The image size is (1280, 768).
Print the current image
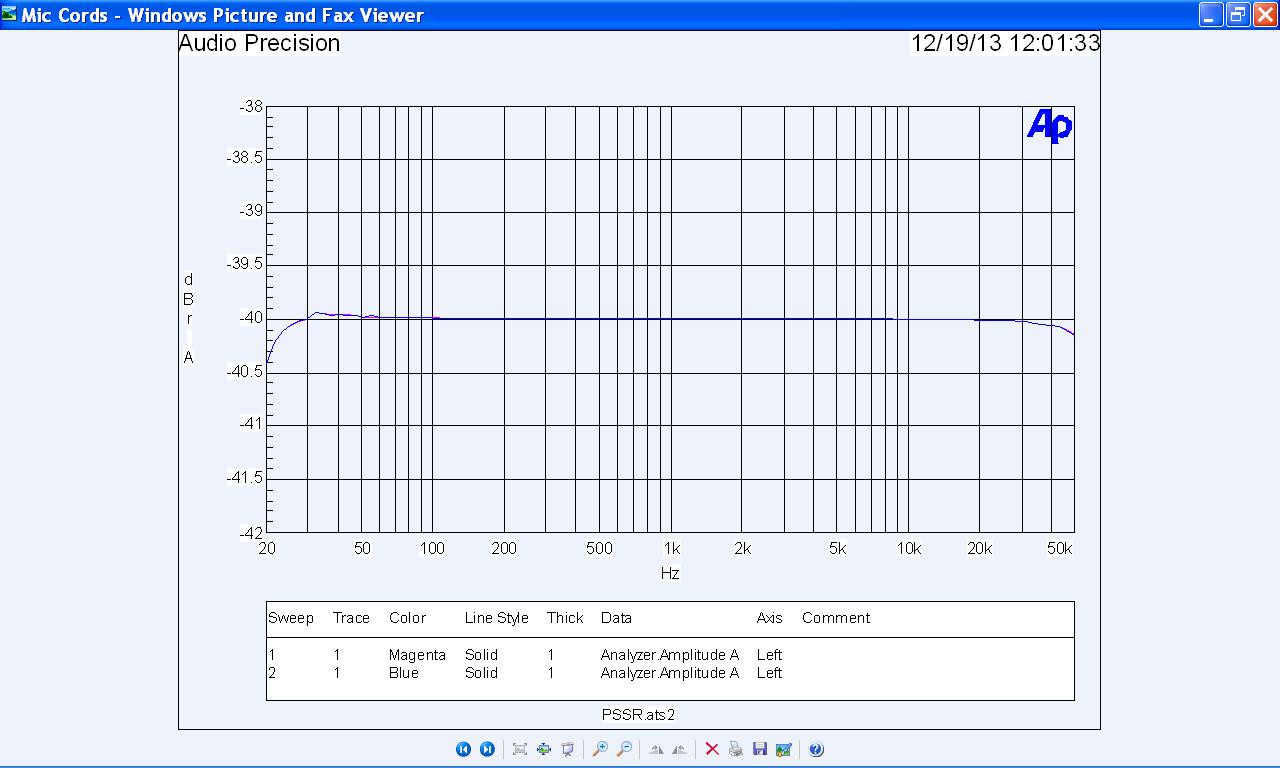coord(736,749)
